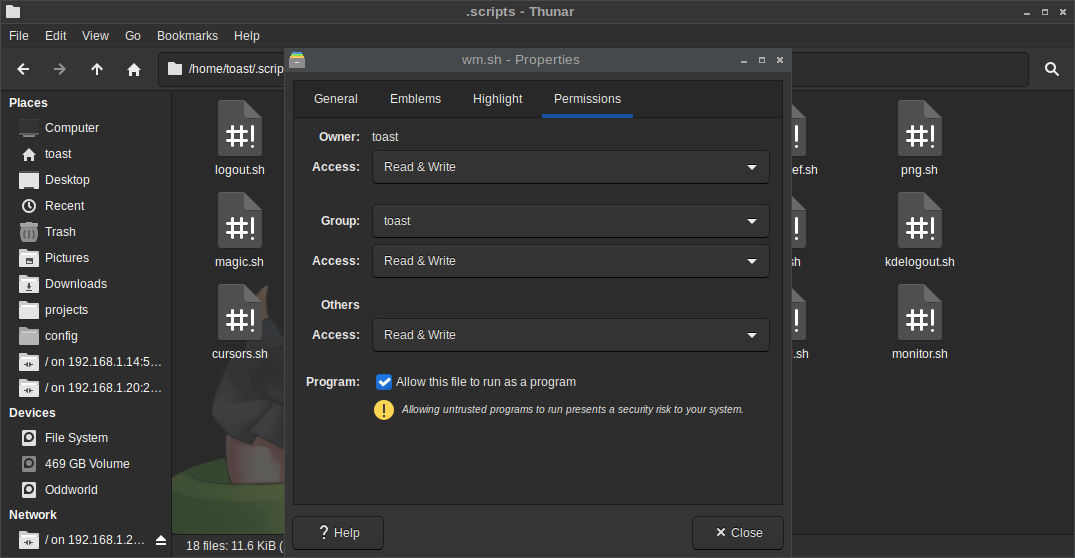Open the Bookmarks menu
Viewport: 1075px width, 558px height.
tap(187, 36)
